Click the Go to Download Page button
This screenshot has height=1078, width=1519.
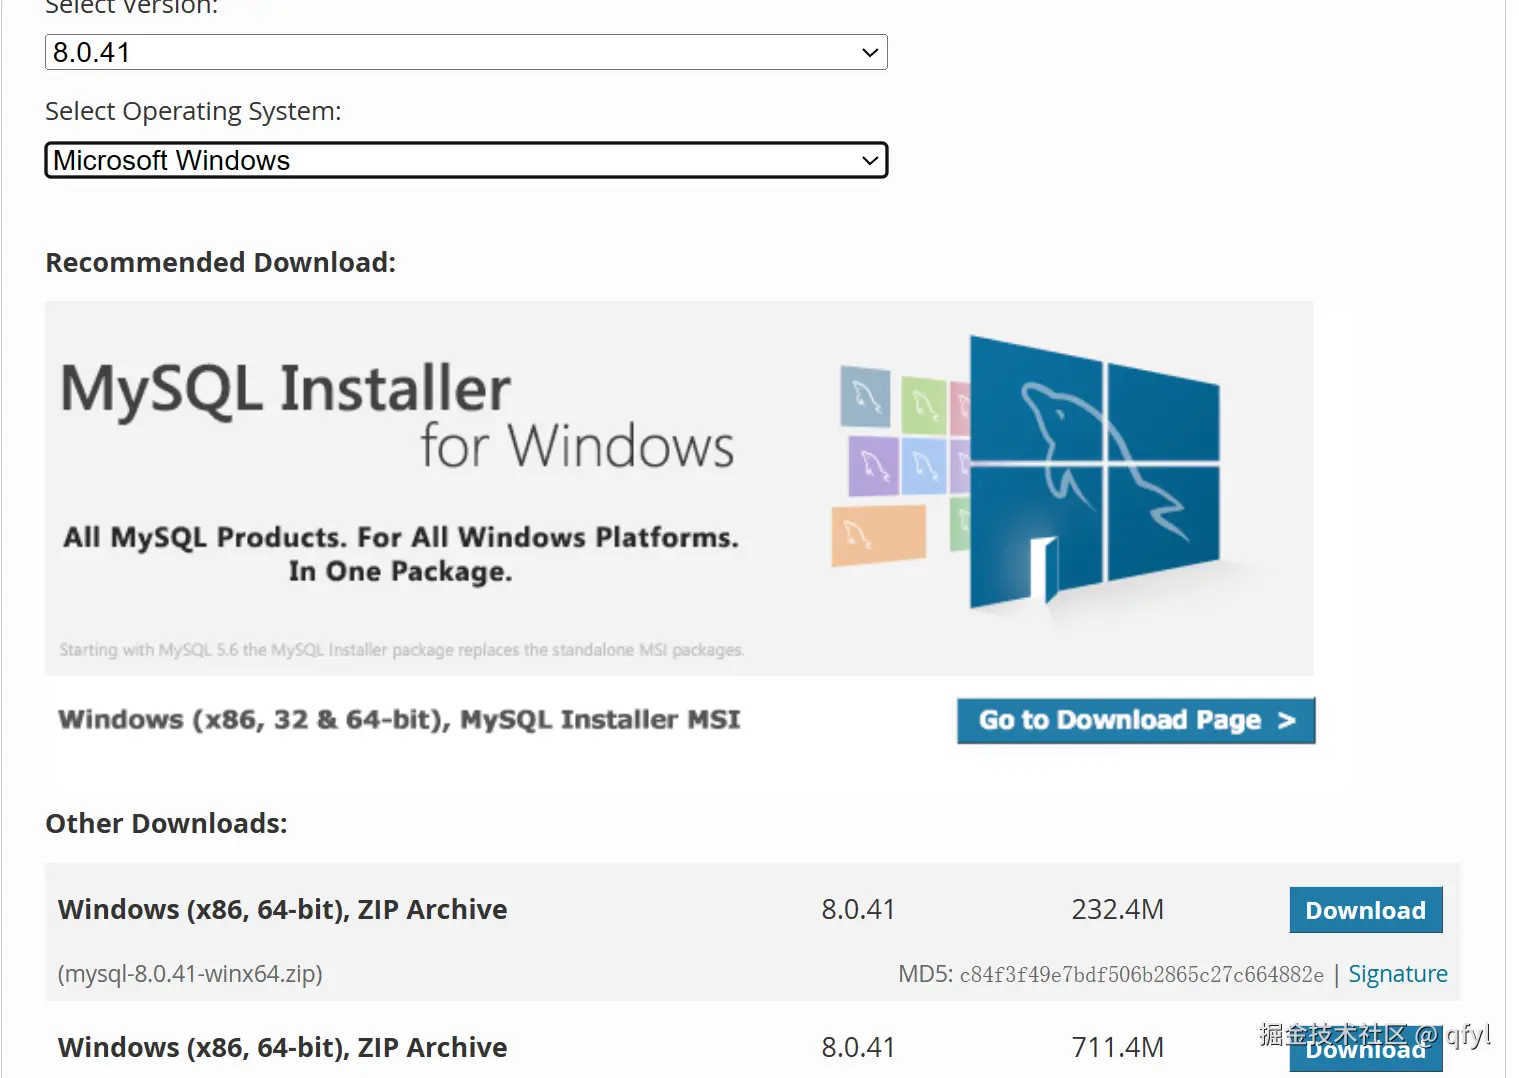pyautogui.click(x=1136, y=720)
